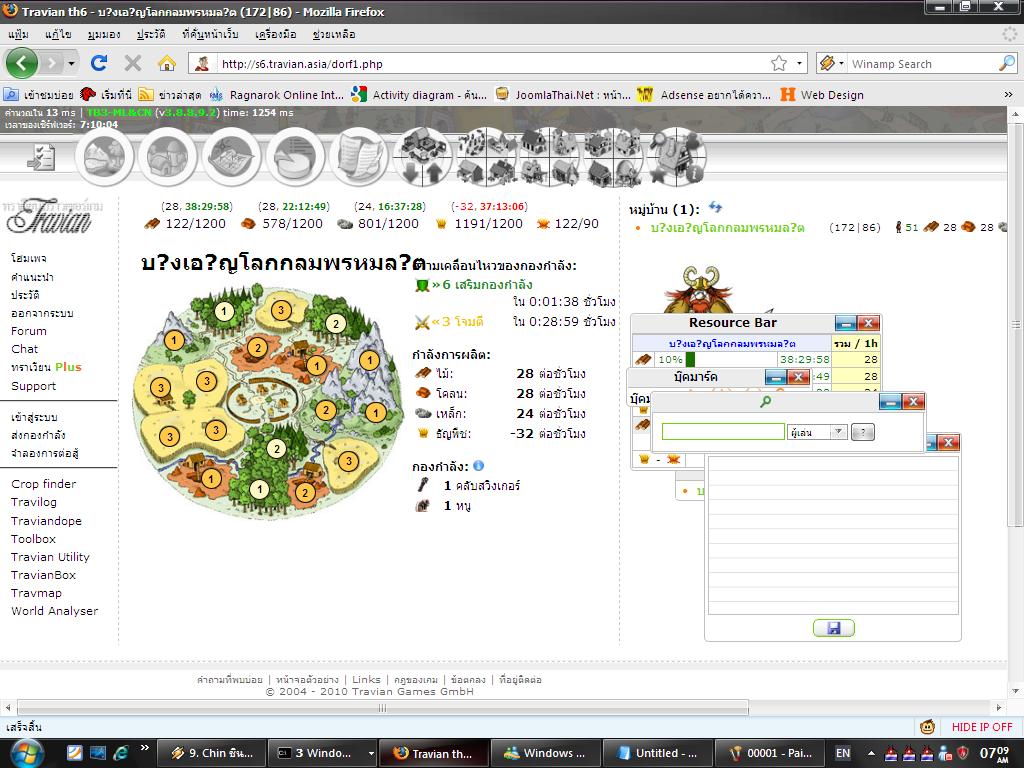The width and height of the screenshot is (1024, 768).
Task: Open the Tools (เครื่องมือ) menu
Action: [x=276, y=34]
